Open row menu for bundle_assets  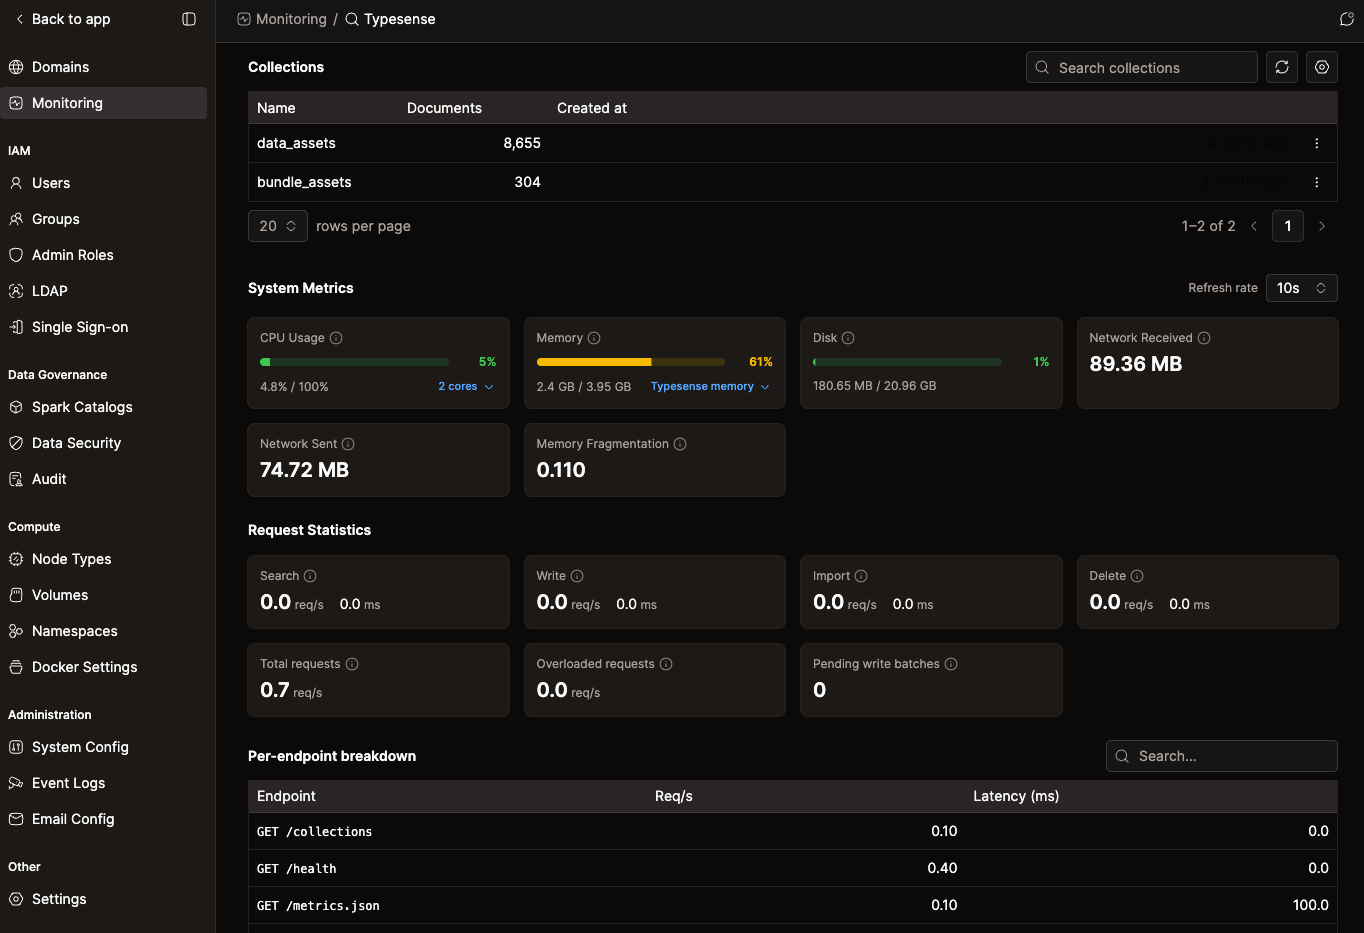coord(1316,182)
